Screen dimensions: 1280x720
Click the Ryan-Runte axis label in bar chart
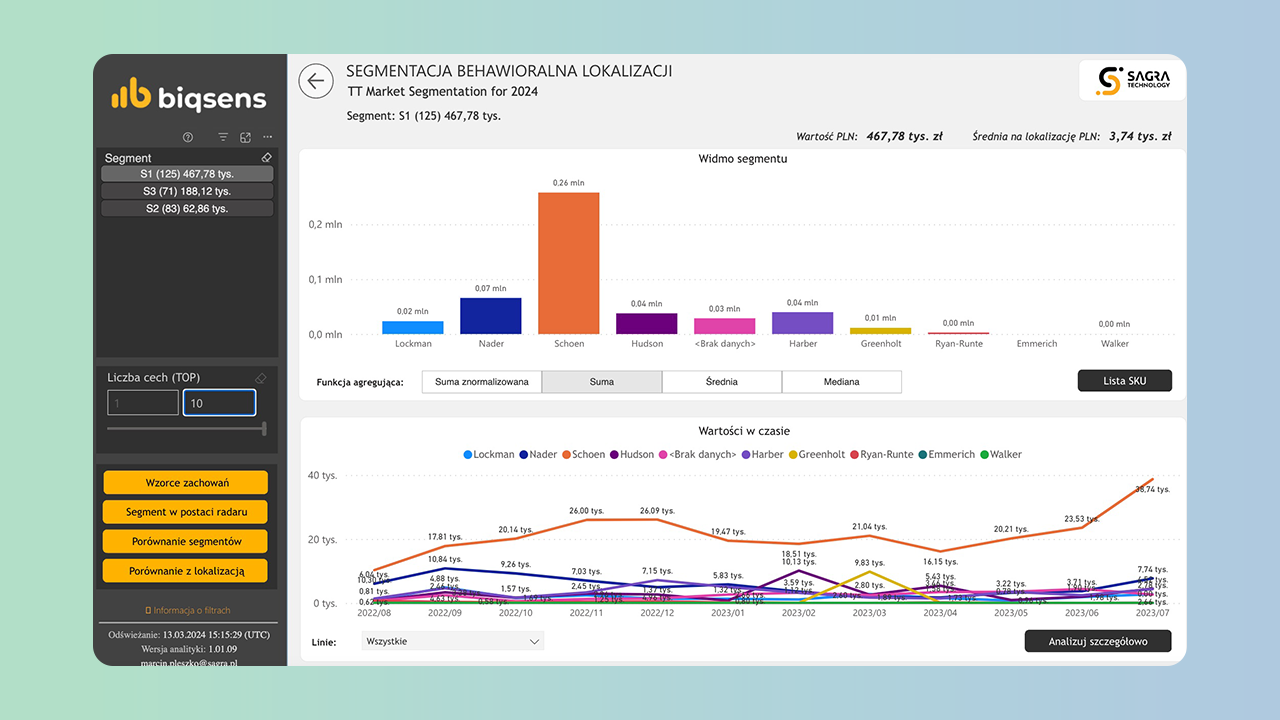point(959,343)
